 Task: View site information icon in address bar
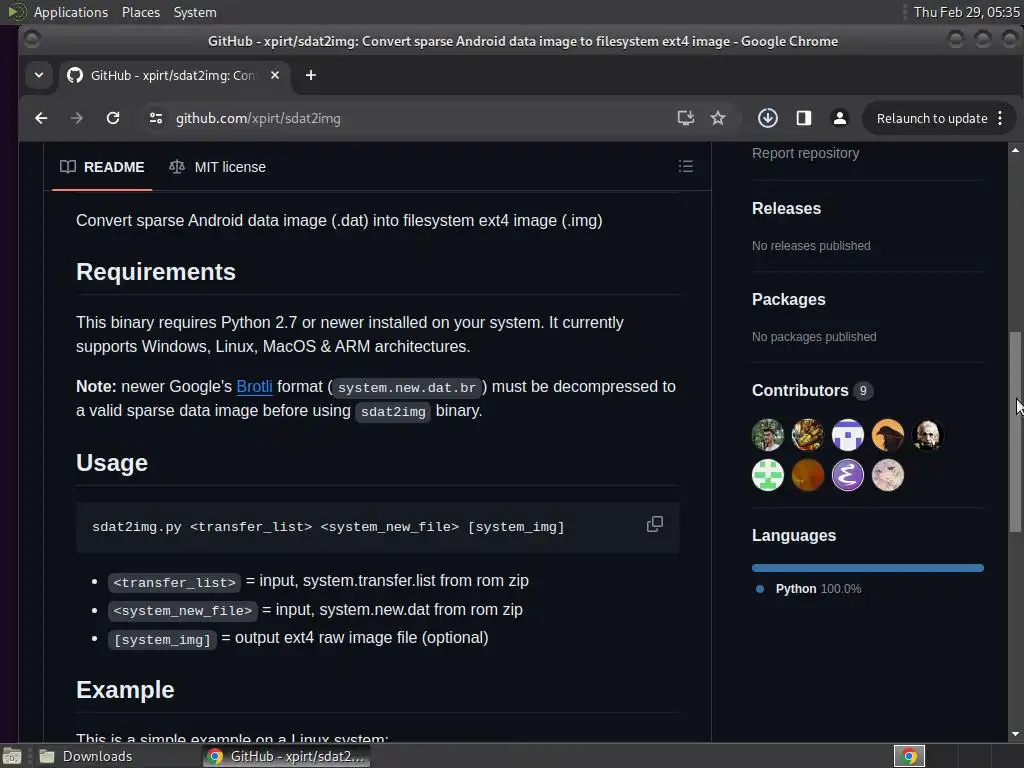[x=155, y=118]
